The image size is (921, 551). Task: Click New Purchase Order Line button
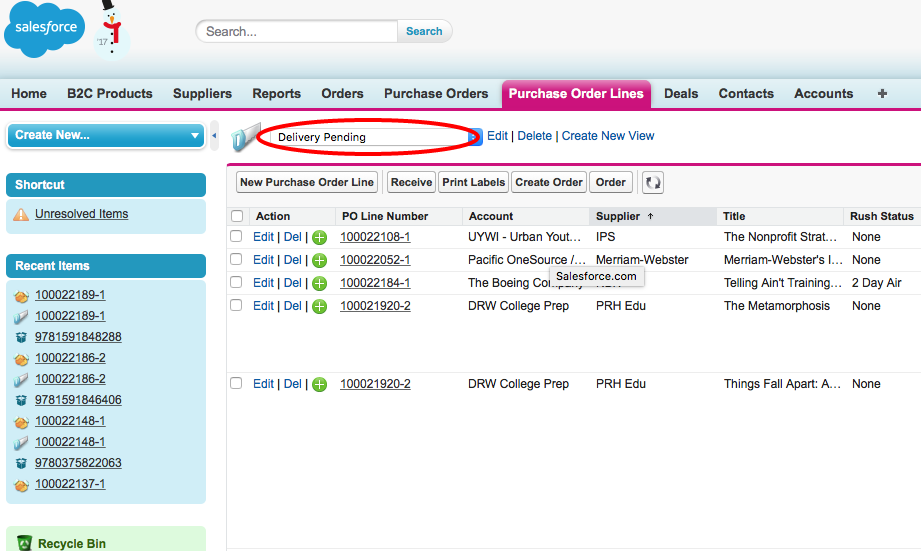point(307,182)
